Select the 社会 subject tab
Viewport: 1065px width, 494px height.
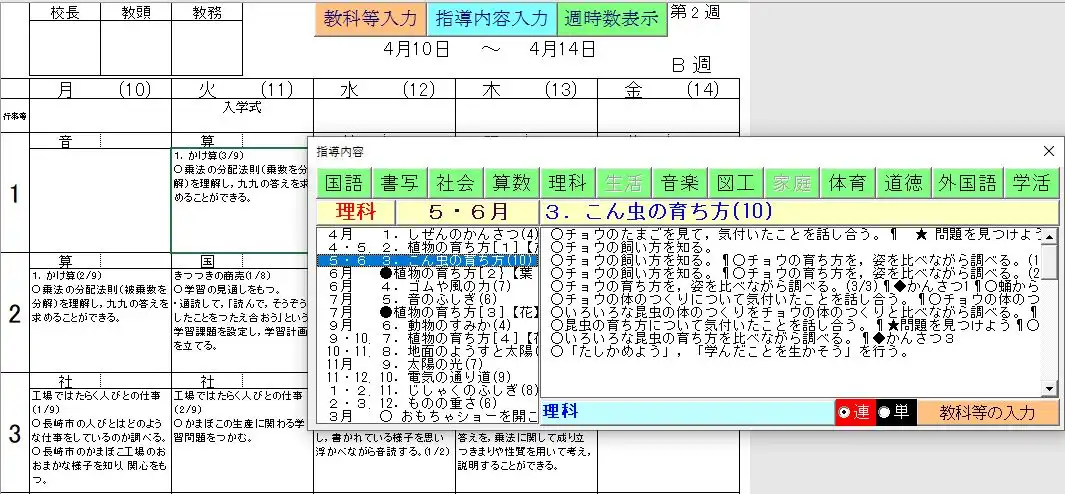455,183
